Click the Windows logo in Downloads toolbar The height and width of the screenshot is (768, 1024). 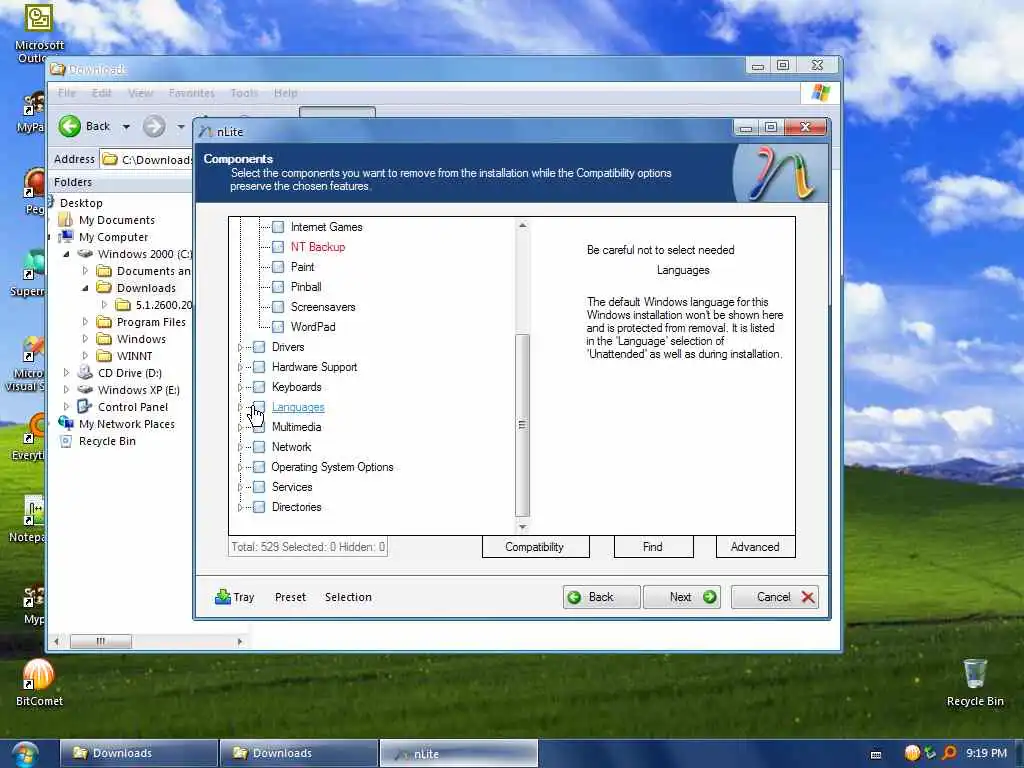pos(821,93)
